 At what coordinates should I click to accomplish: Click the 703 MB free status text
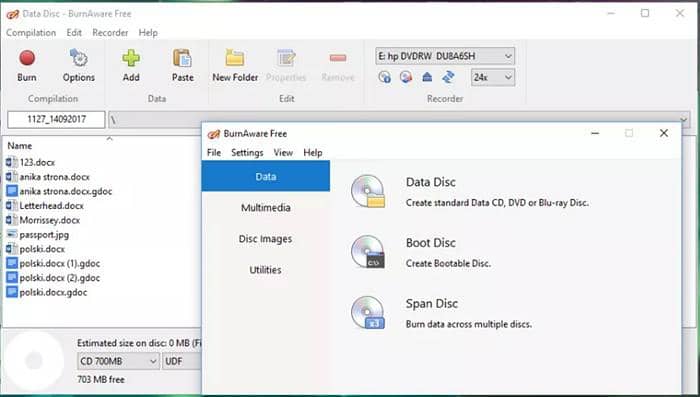pyautogui.click(x=101, y=380)
